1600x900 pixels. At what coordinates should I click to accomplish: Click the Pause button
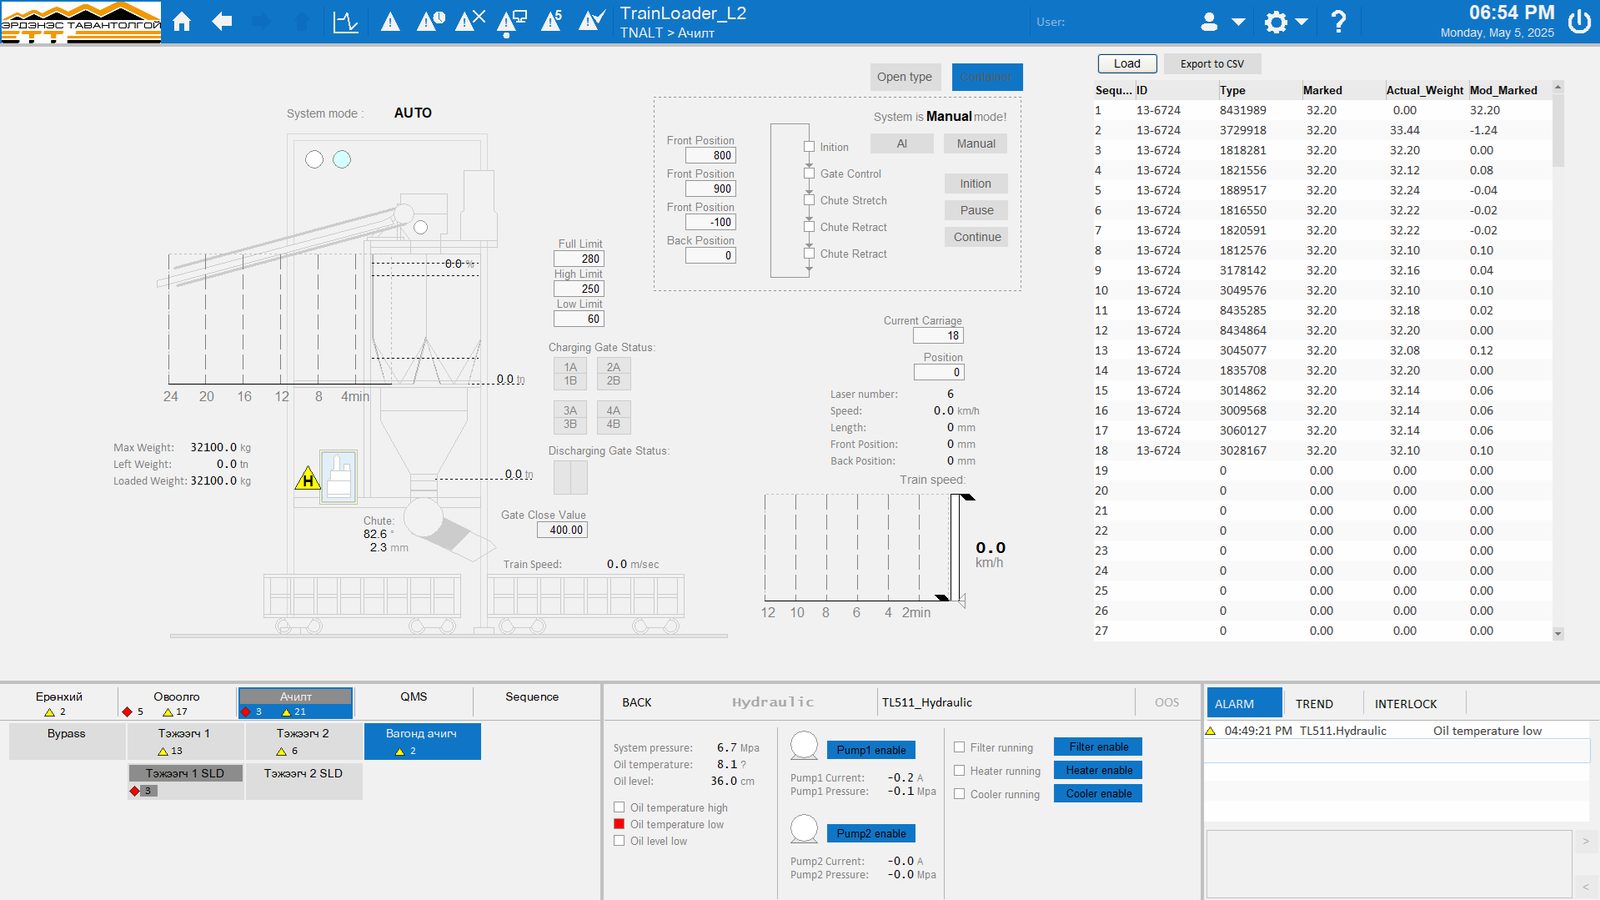point(977,210)
